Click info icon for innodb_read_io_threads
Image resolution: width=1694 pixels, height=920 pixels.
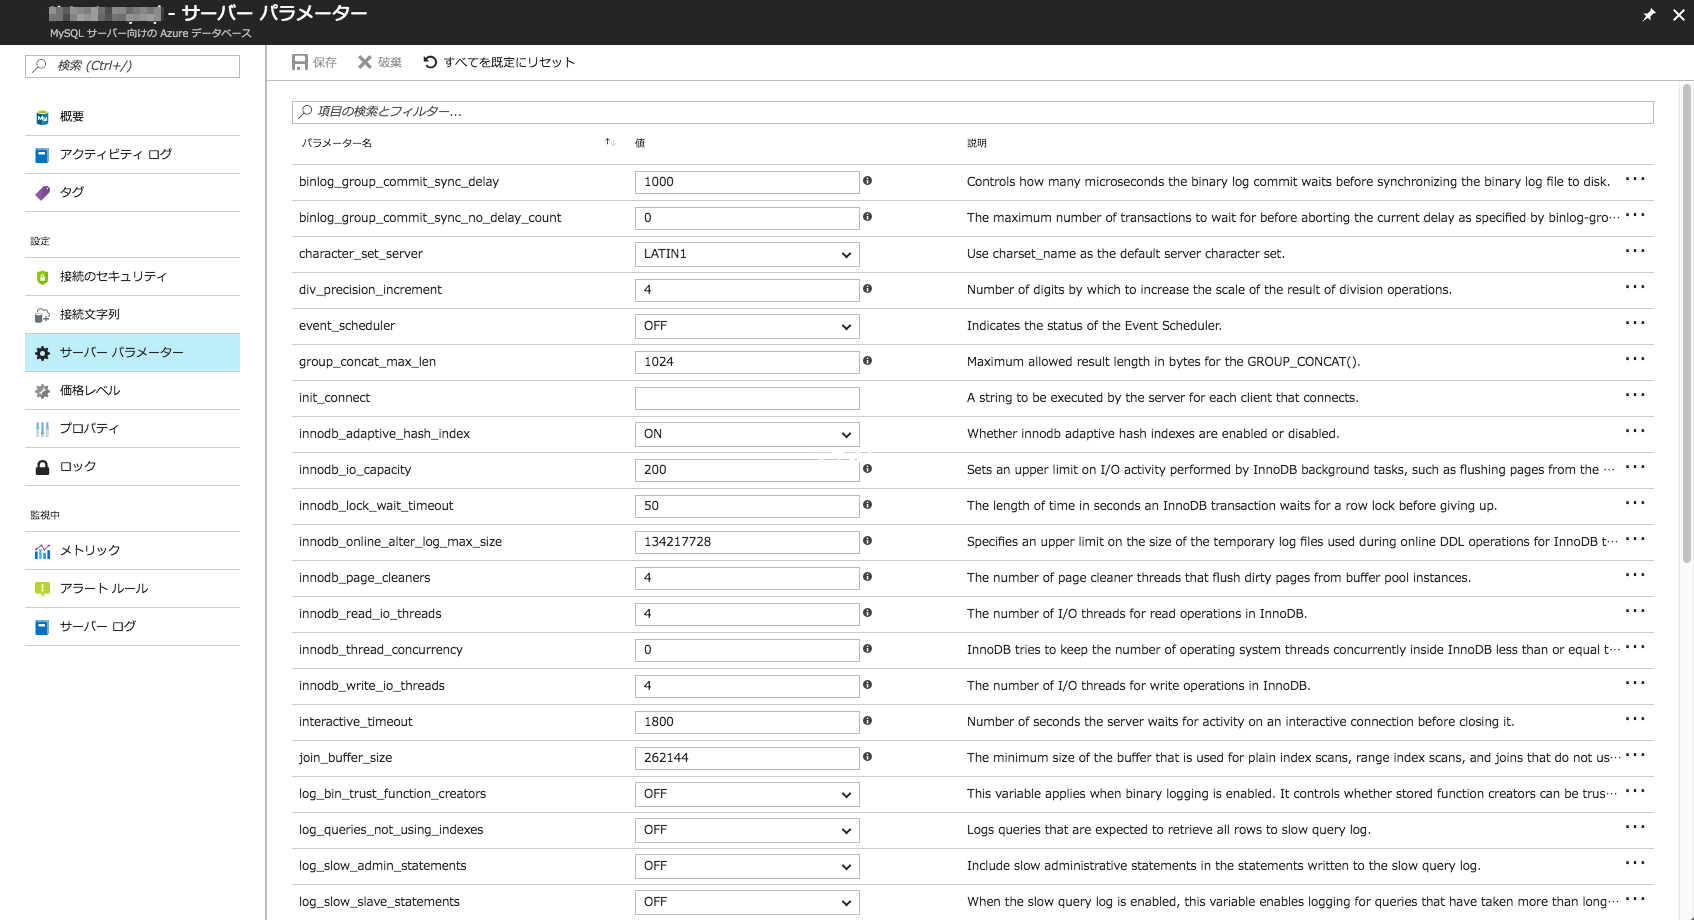click(x=867, y=613)
